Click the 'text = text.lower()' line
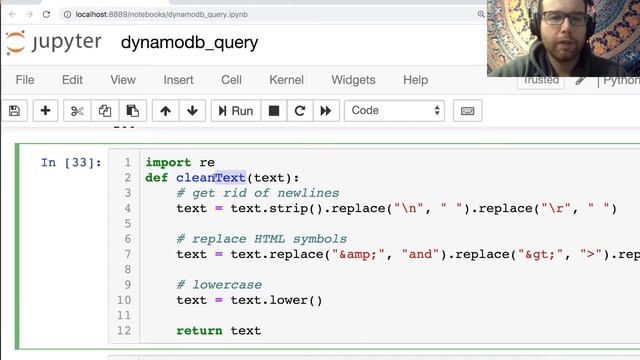 [x=249, y=300]
